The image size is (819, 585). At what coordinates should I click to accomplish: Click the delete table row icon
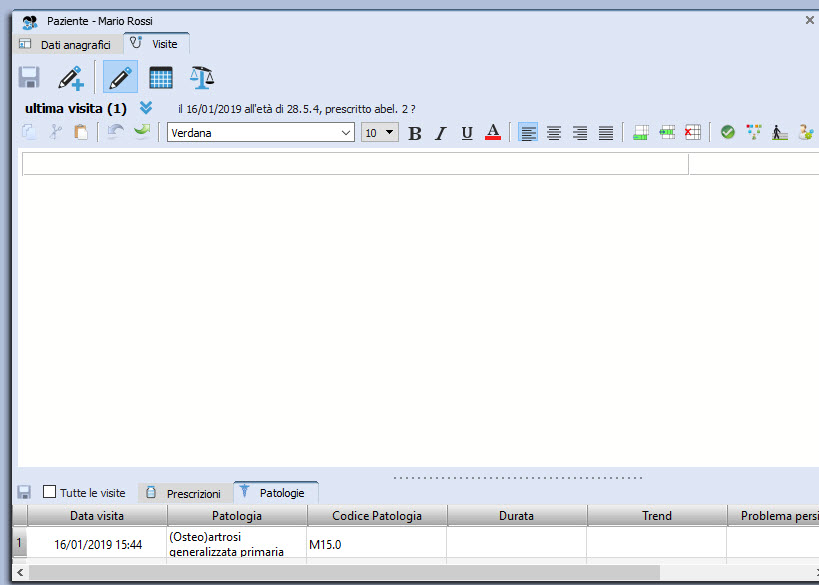pyautogui.click(x=692, y=132)
